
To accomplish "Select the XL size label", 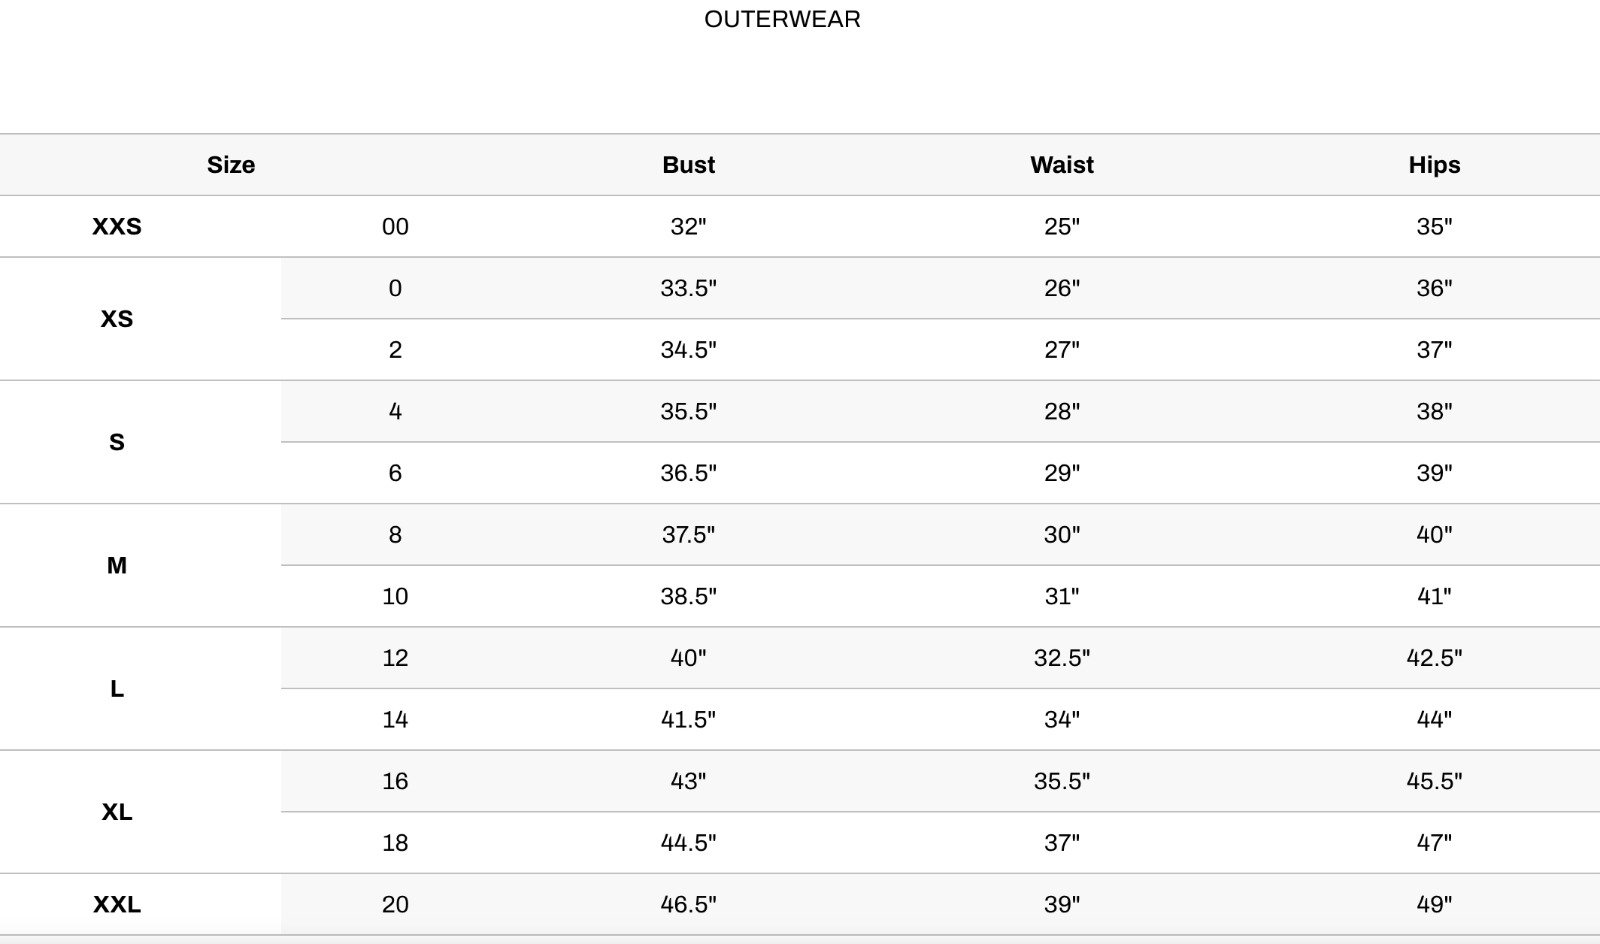I will click(117, 812).
